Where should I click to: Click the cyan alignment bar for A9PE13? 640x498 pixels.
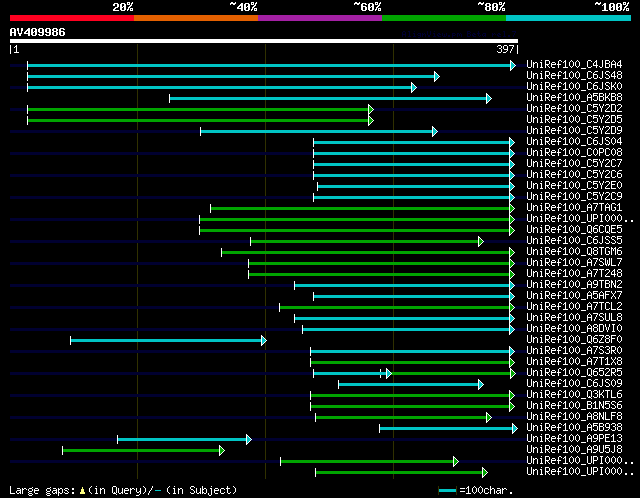point(184,440)
